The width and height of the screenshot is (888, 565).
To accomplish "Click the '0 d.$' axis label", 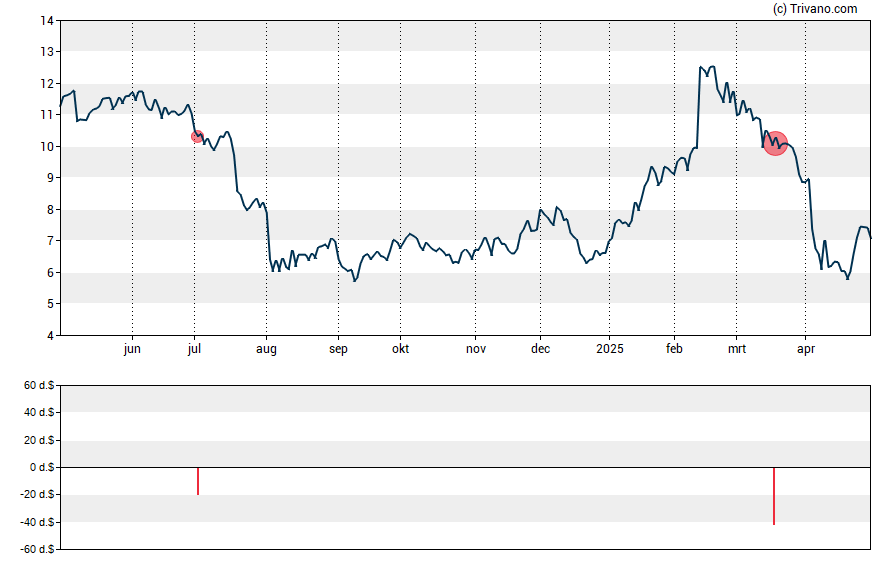I will (42, 468).
